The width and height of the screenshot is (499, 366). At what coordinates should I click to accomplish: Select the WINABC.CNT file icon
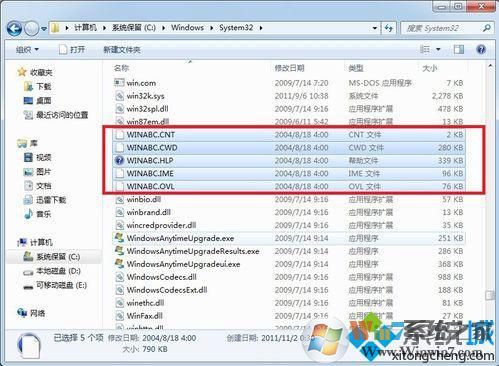(x=119, y=135)
